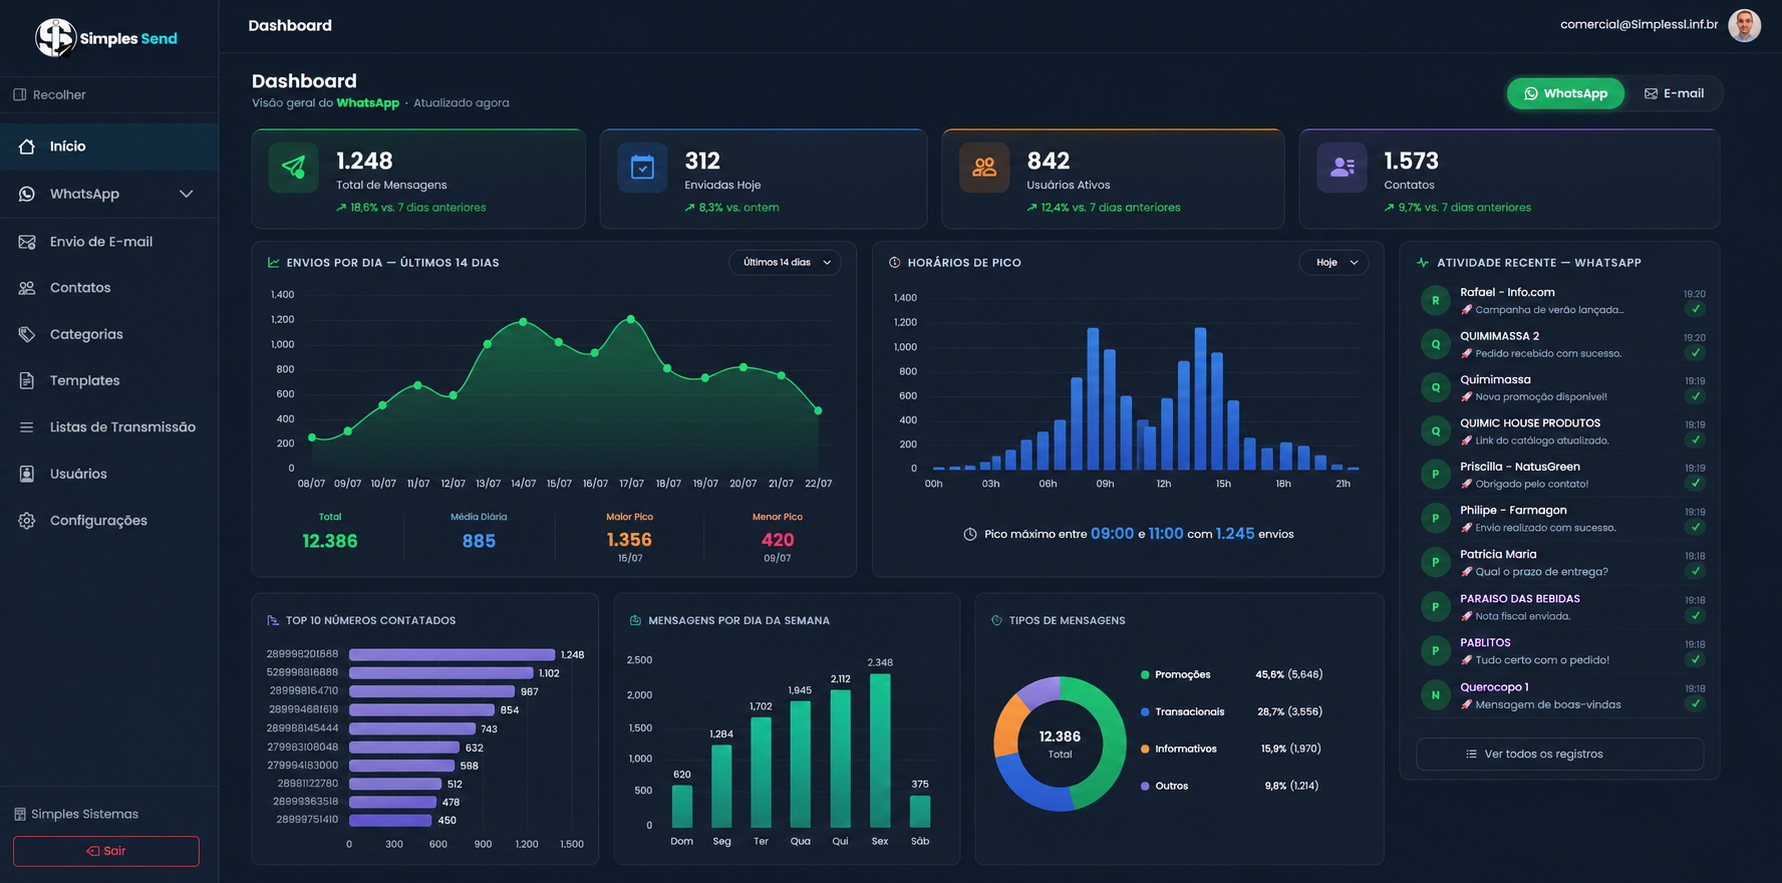
Task: Open the Patricia Maria activity entry
Action: pyautogui.click(x=1561, y=562)
